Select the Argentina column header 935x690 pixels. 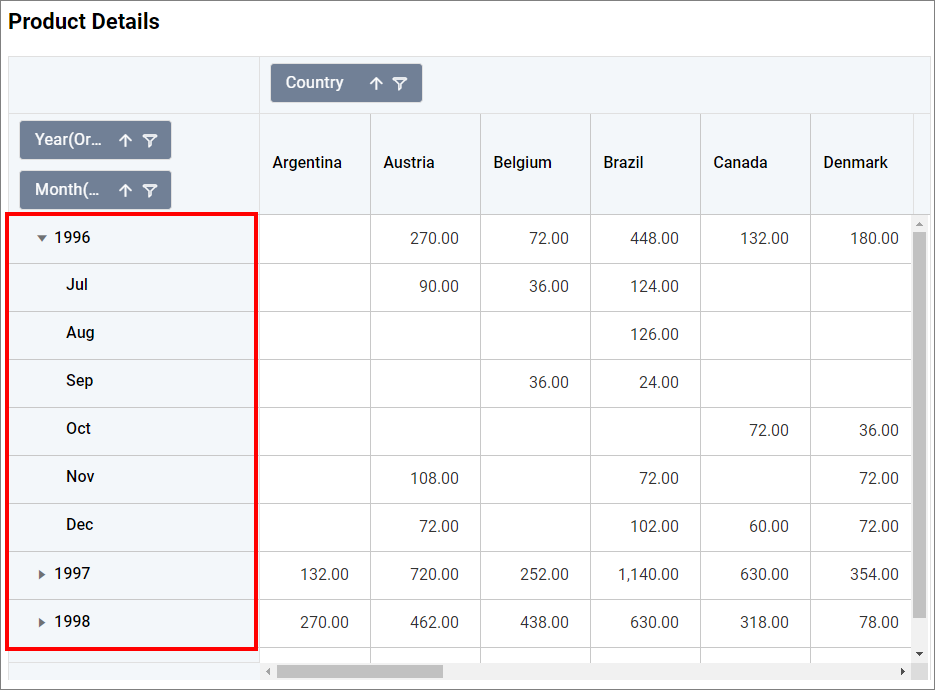(x=314, y=162)
